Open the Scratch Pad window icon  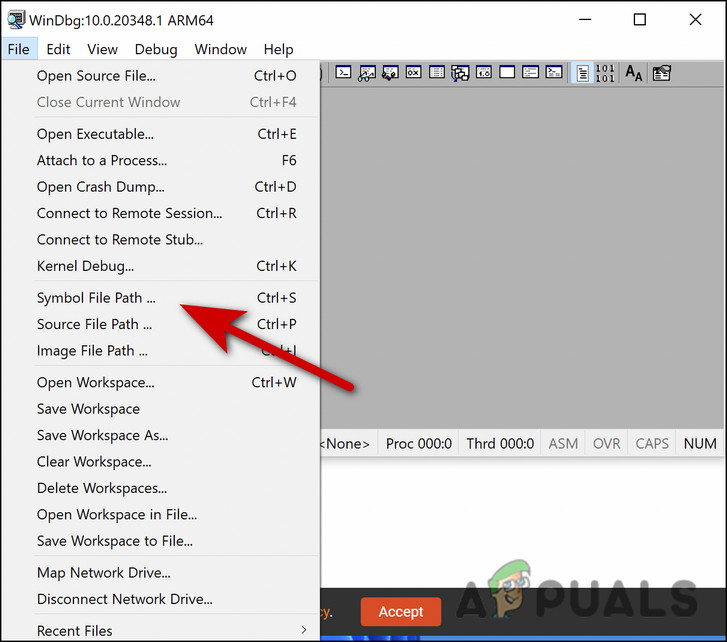pos(507,73)
